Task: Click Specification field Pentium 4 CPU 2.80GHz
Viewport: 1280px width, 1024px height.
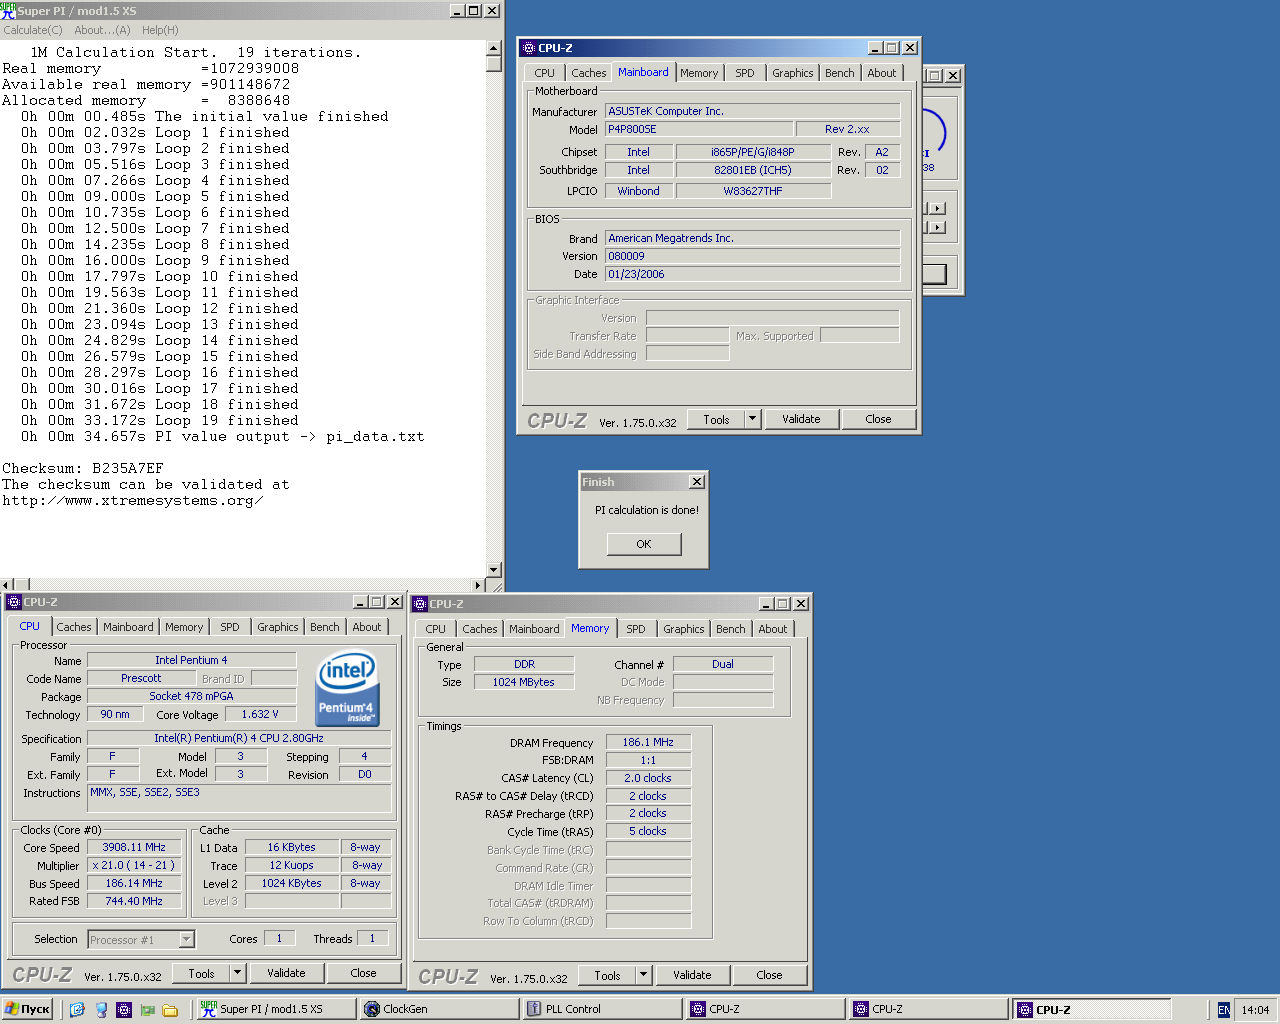Action: pyautogui.click(x=239, y=738)
